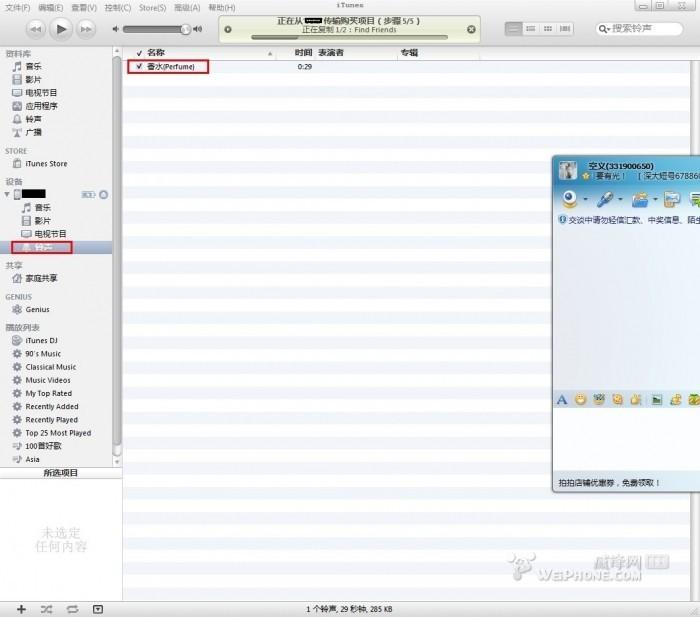Uncheck the 香水(Perfume) ringtone checkbox
The height and width of the screenshot is (617, 700).
(x=139, y=67)
